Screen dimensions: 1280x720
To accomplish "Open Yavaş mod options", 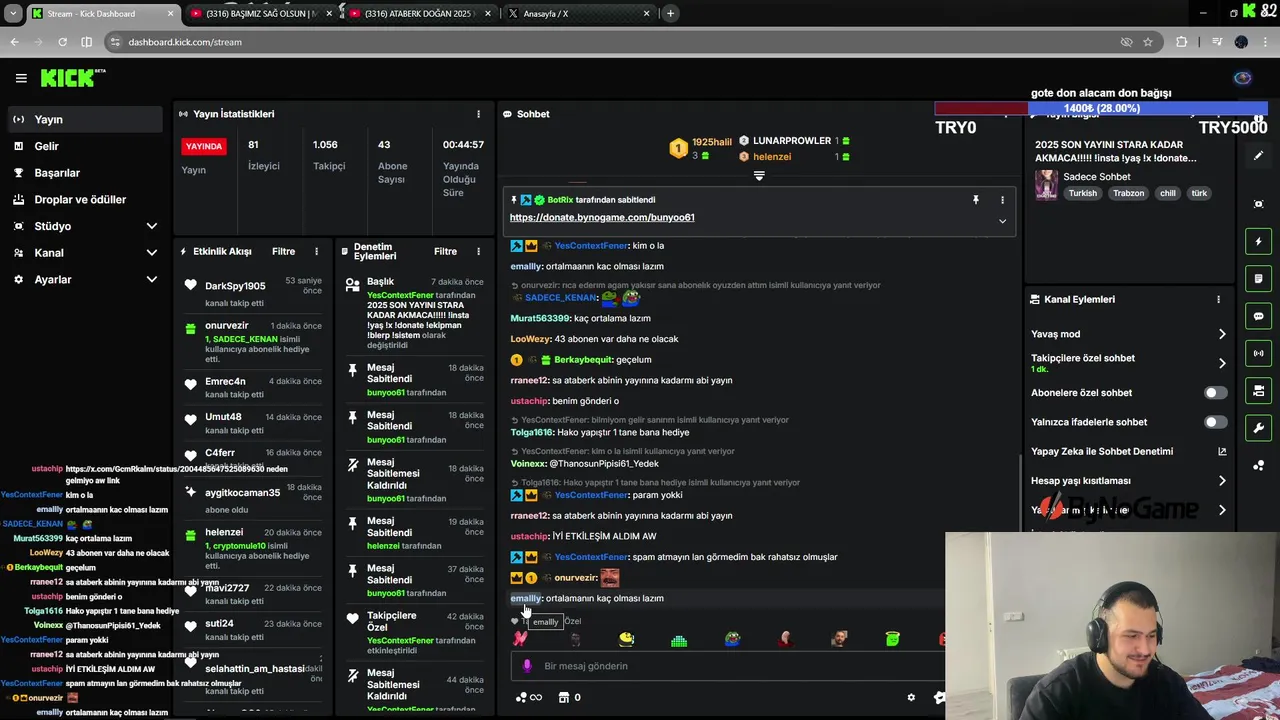I will point(1128,334).
